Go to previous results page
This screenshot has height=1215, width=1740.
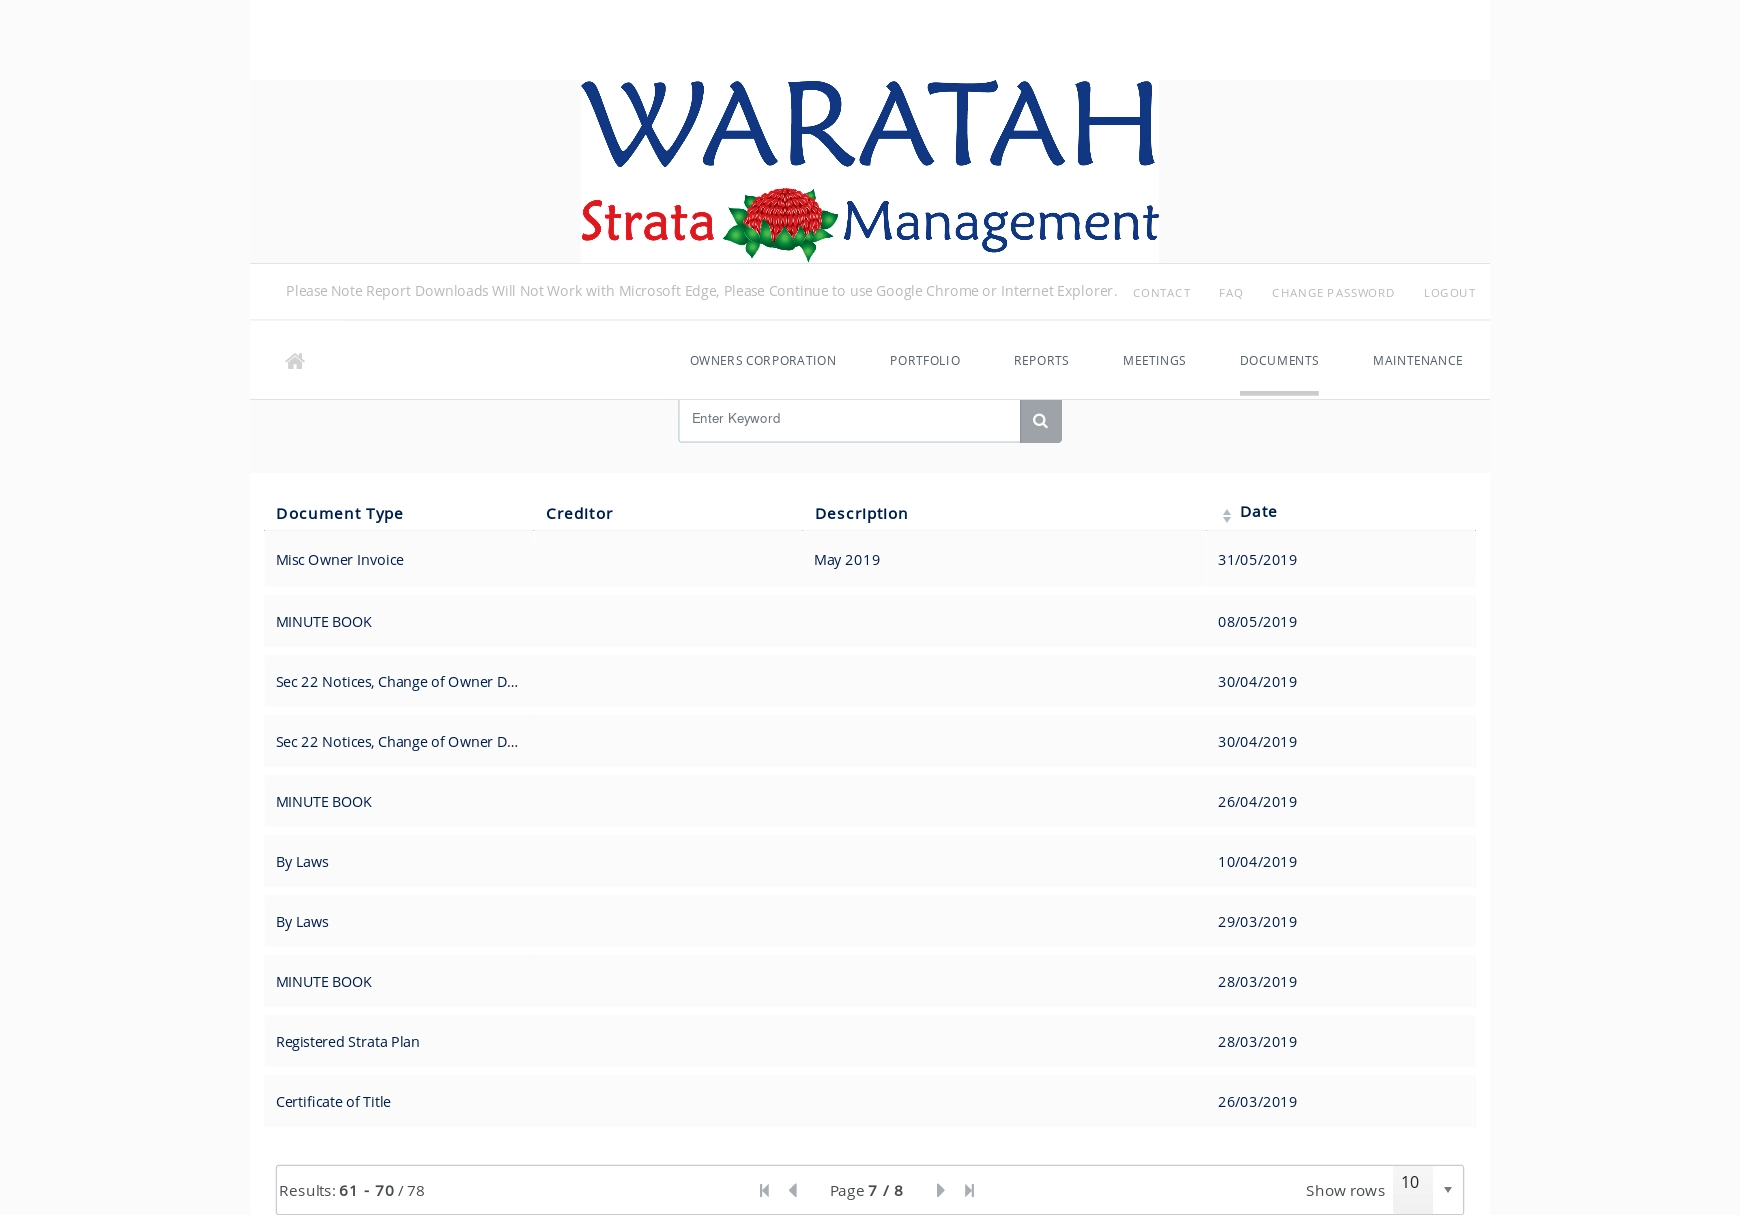[x=793, y=1190]
